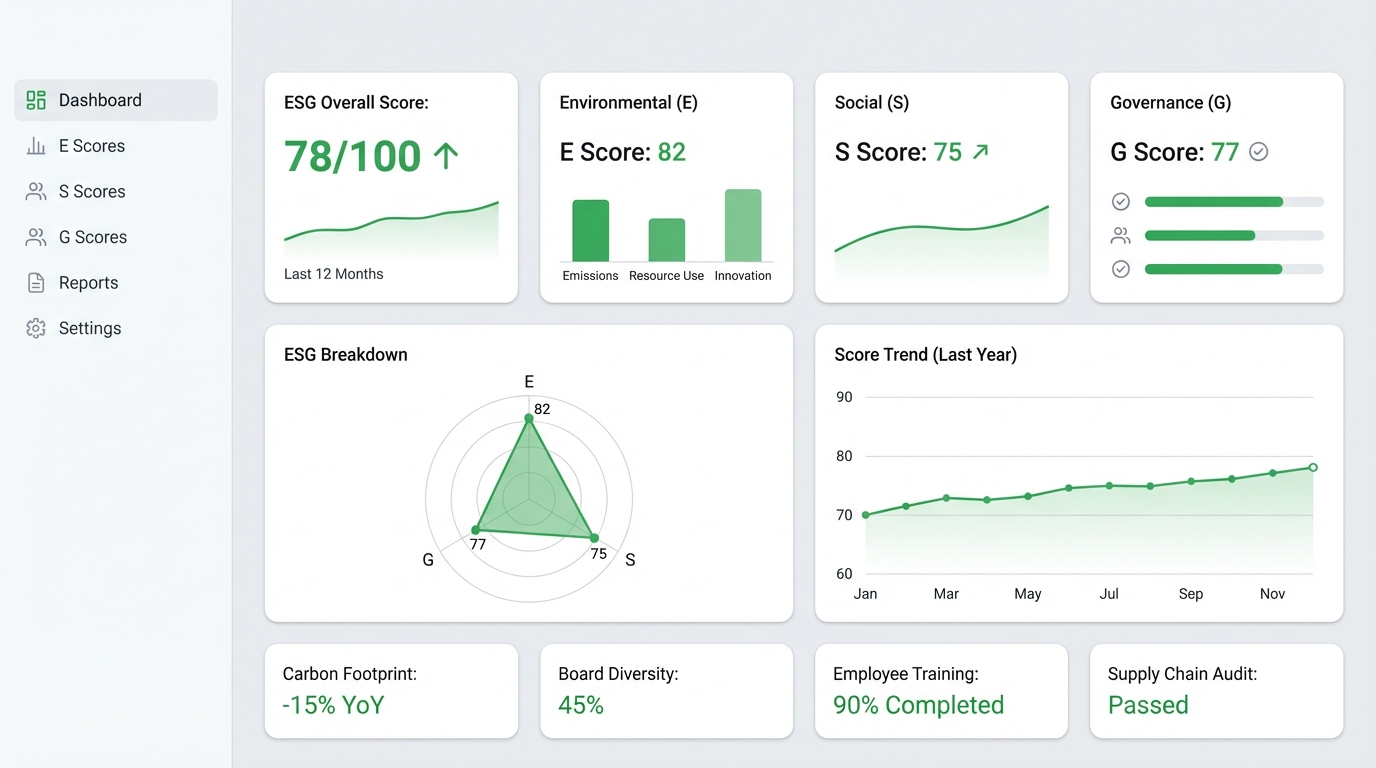
Task: Click the Settings gear icon
Action: tap(36, 328)
